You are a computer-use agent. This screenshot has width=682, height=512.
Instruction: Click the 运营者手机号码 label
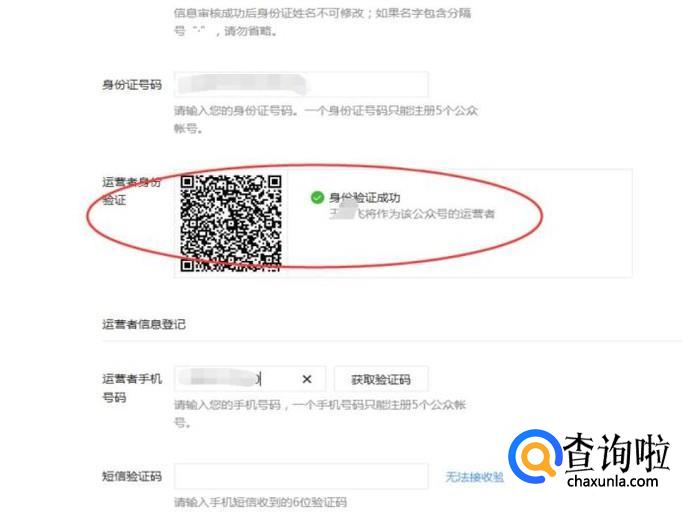pyautogui.click(x=132, y=388)
